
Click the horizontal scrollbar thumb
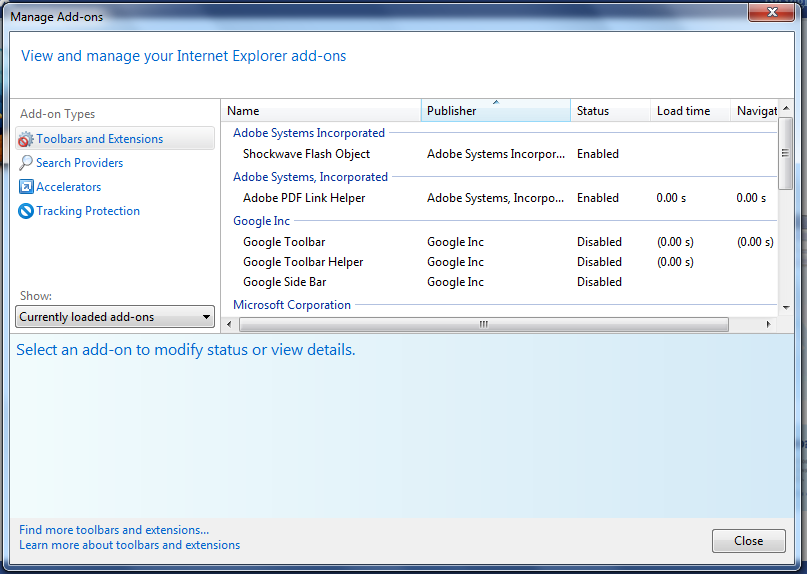484,324
